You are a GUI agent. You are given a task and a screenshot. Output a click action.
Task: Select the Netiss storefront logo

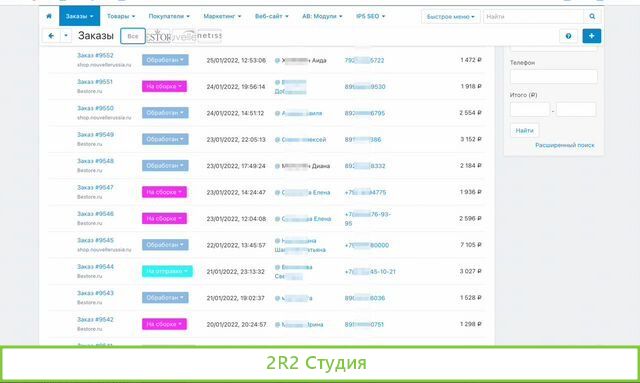209,36
